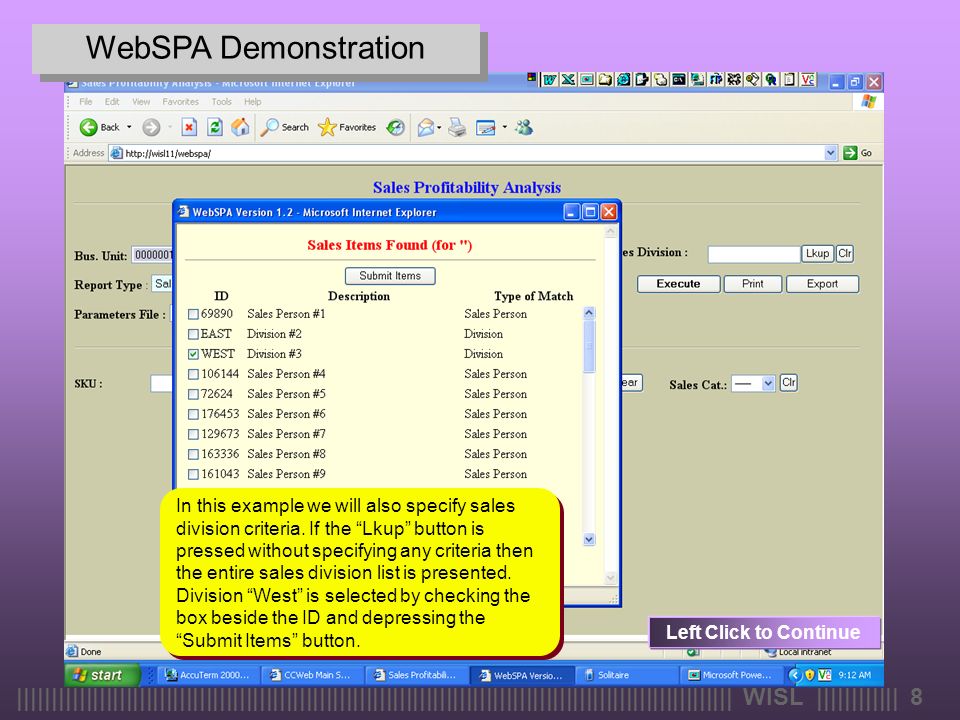Screen dimensions: 960x720
Task: Click the green Back arrow icon
Action: click(89, 127)
